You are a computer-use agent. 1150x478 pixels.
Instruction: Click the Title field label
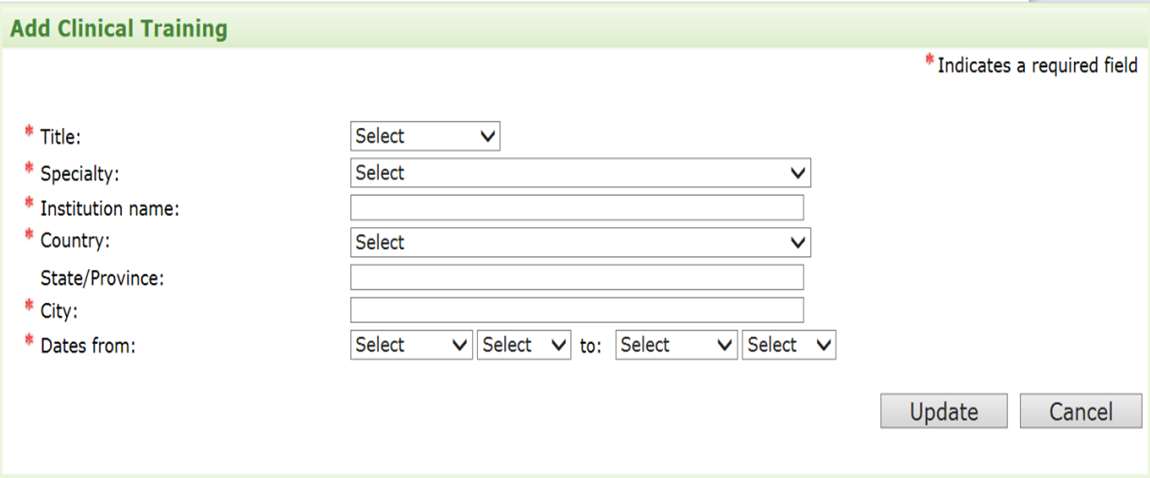coord(60,138)
